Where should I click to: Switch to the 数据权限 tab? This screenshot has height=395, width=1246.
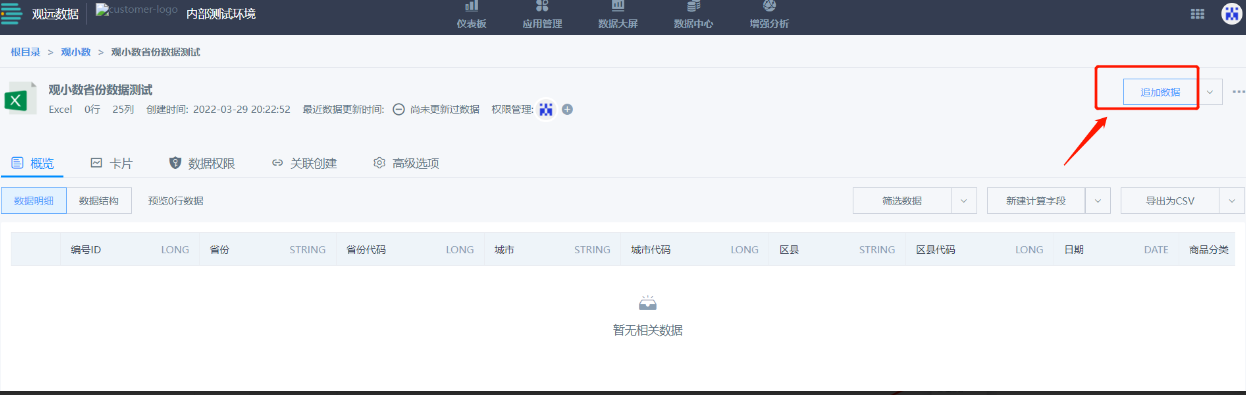(x=202, y=163)
